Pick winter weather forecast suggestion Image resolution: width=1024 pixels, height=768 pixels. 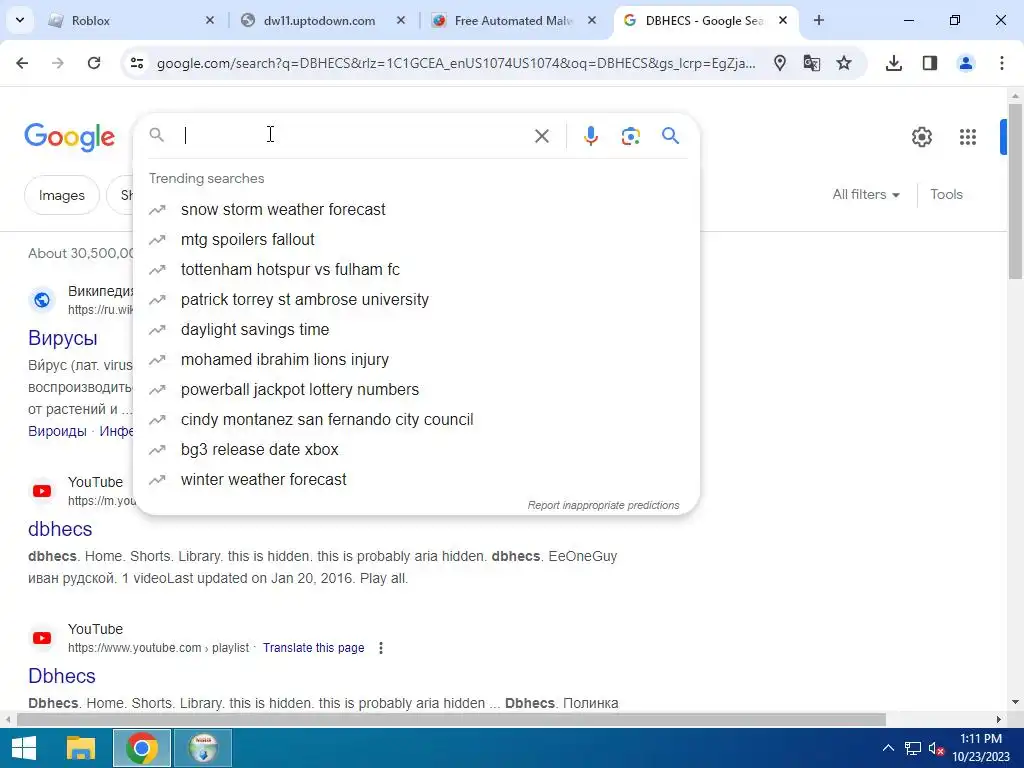[x=417, y=480]
